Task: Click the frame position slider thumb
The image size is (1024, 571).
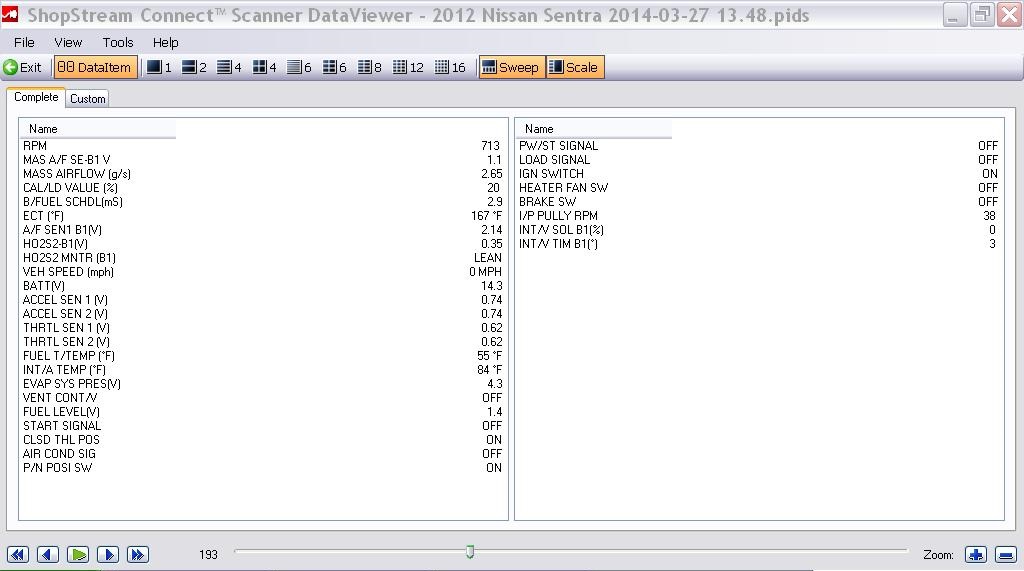Action: (470, 553)
